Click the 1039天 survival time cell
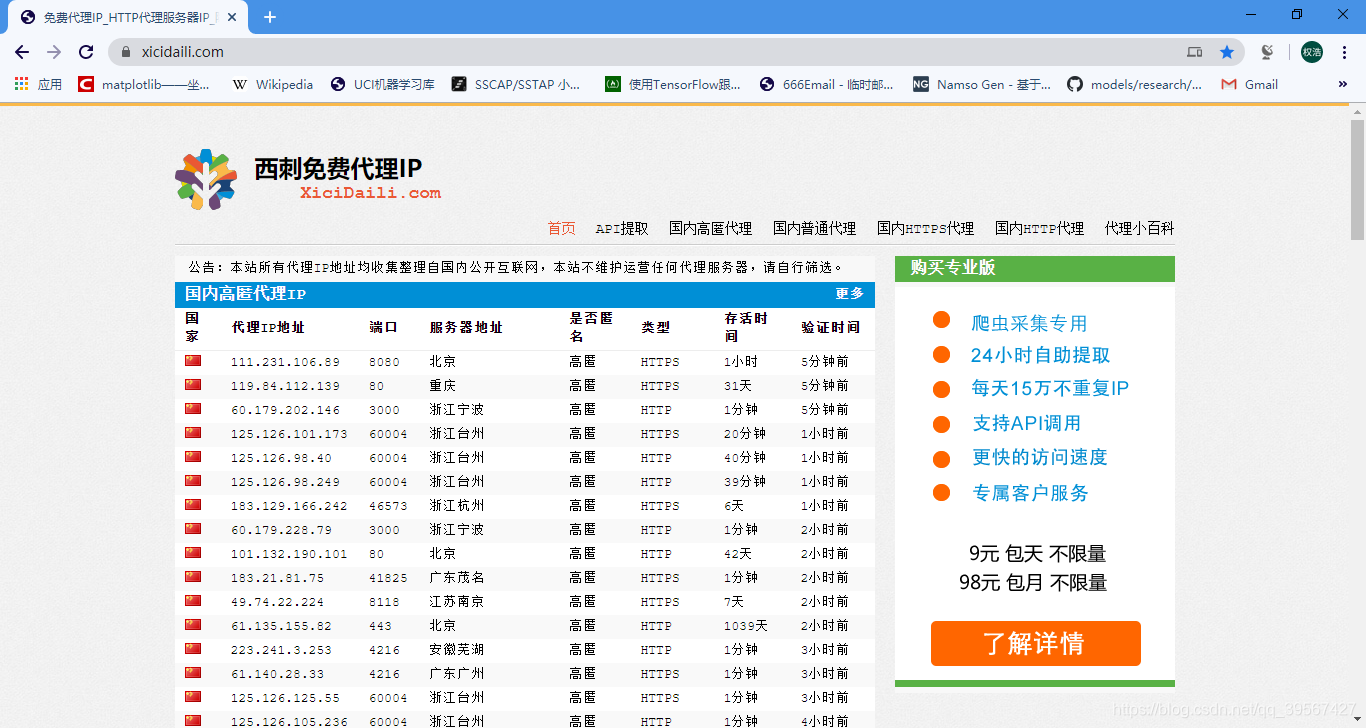Image resolution: width=1366 pixels, height=728 pixels. pos(746,626)
